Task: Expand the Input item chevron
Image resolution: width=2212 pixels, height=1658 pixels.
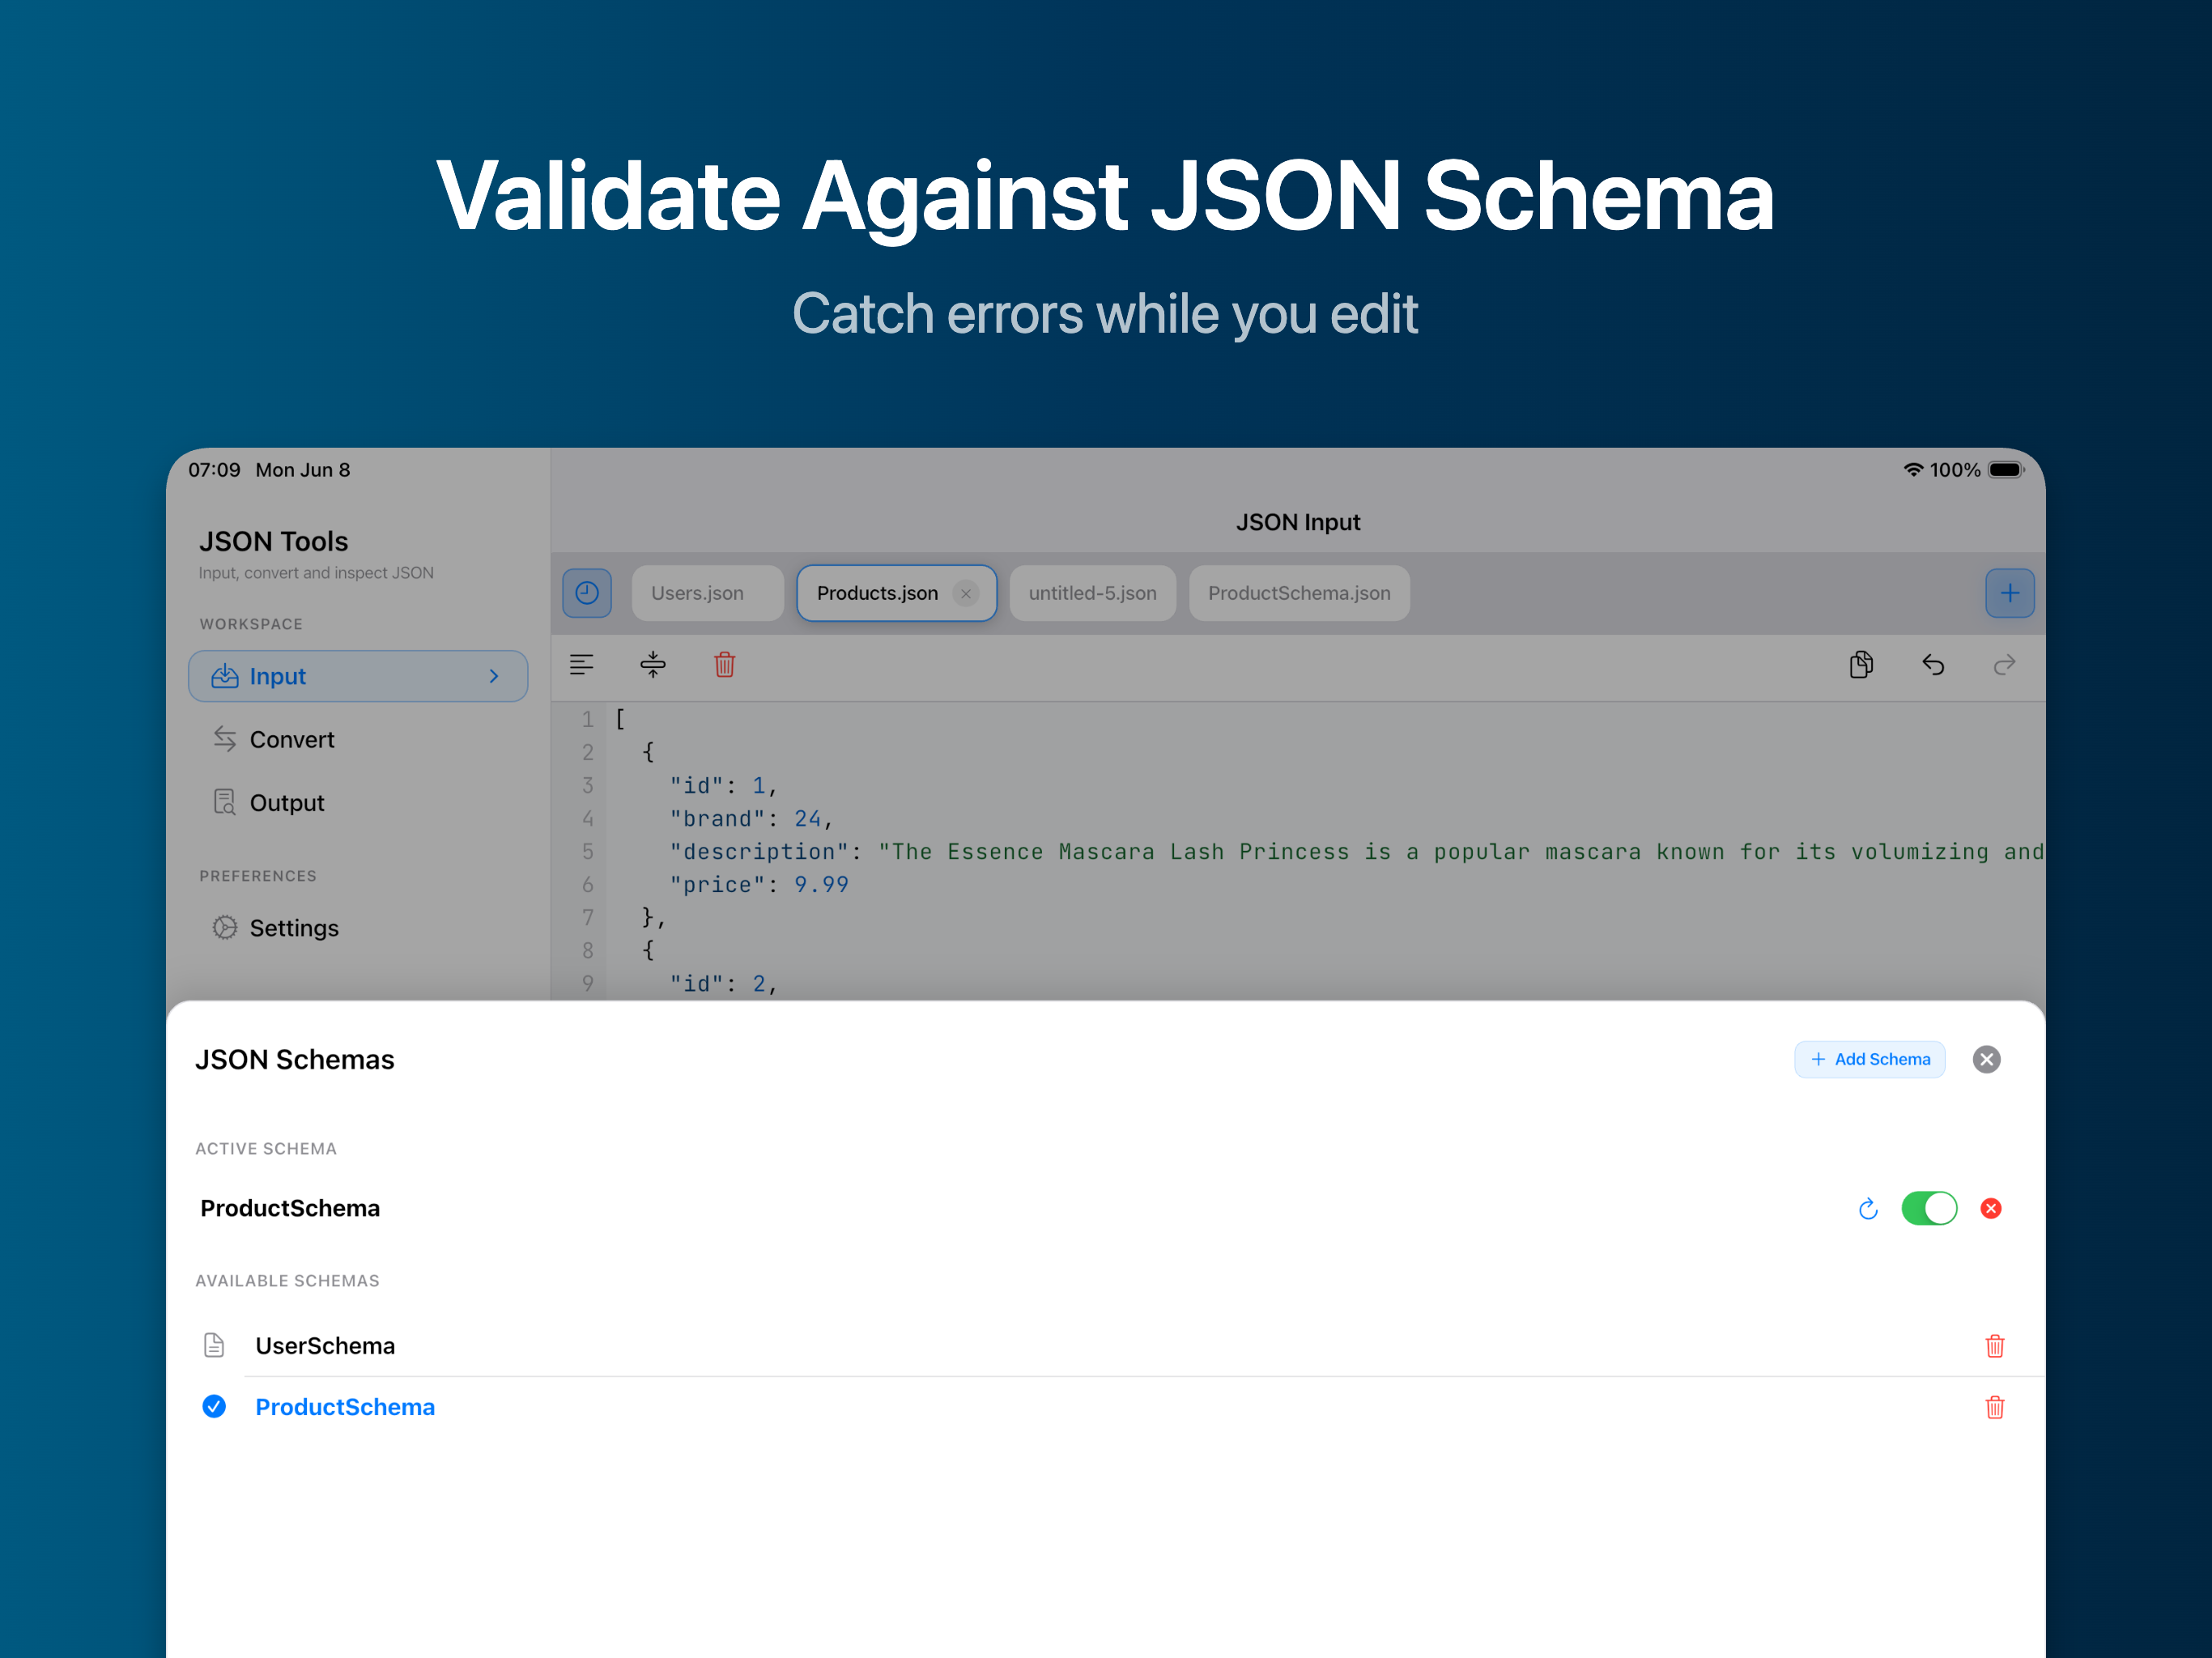Action: pyautogui.click(x=494, y=677)
